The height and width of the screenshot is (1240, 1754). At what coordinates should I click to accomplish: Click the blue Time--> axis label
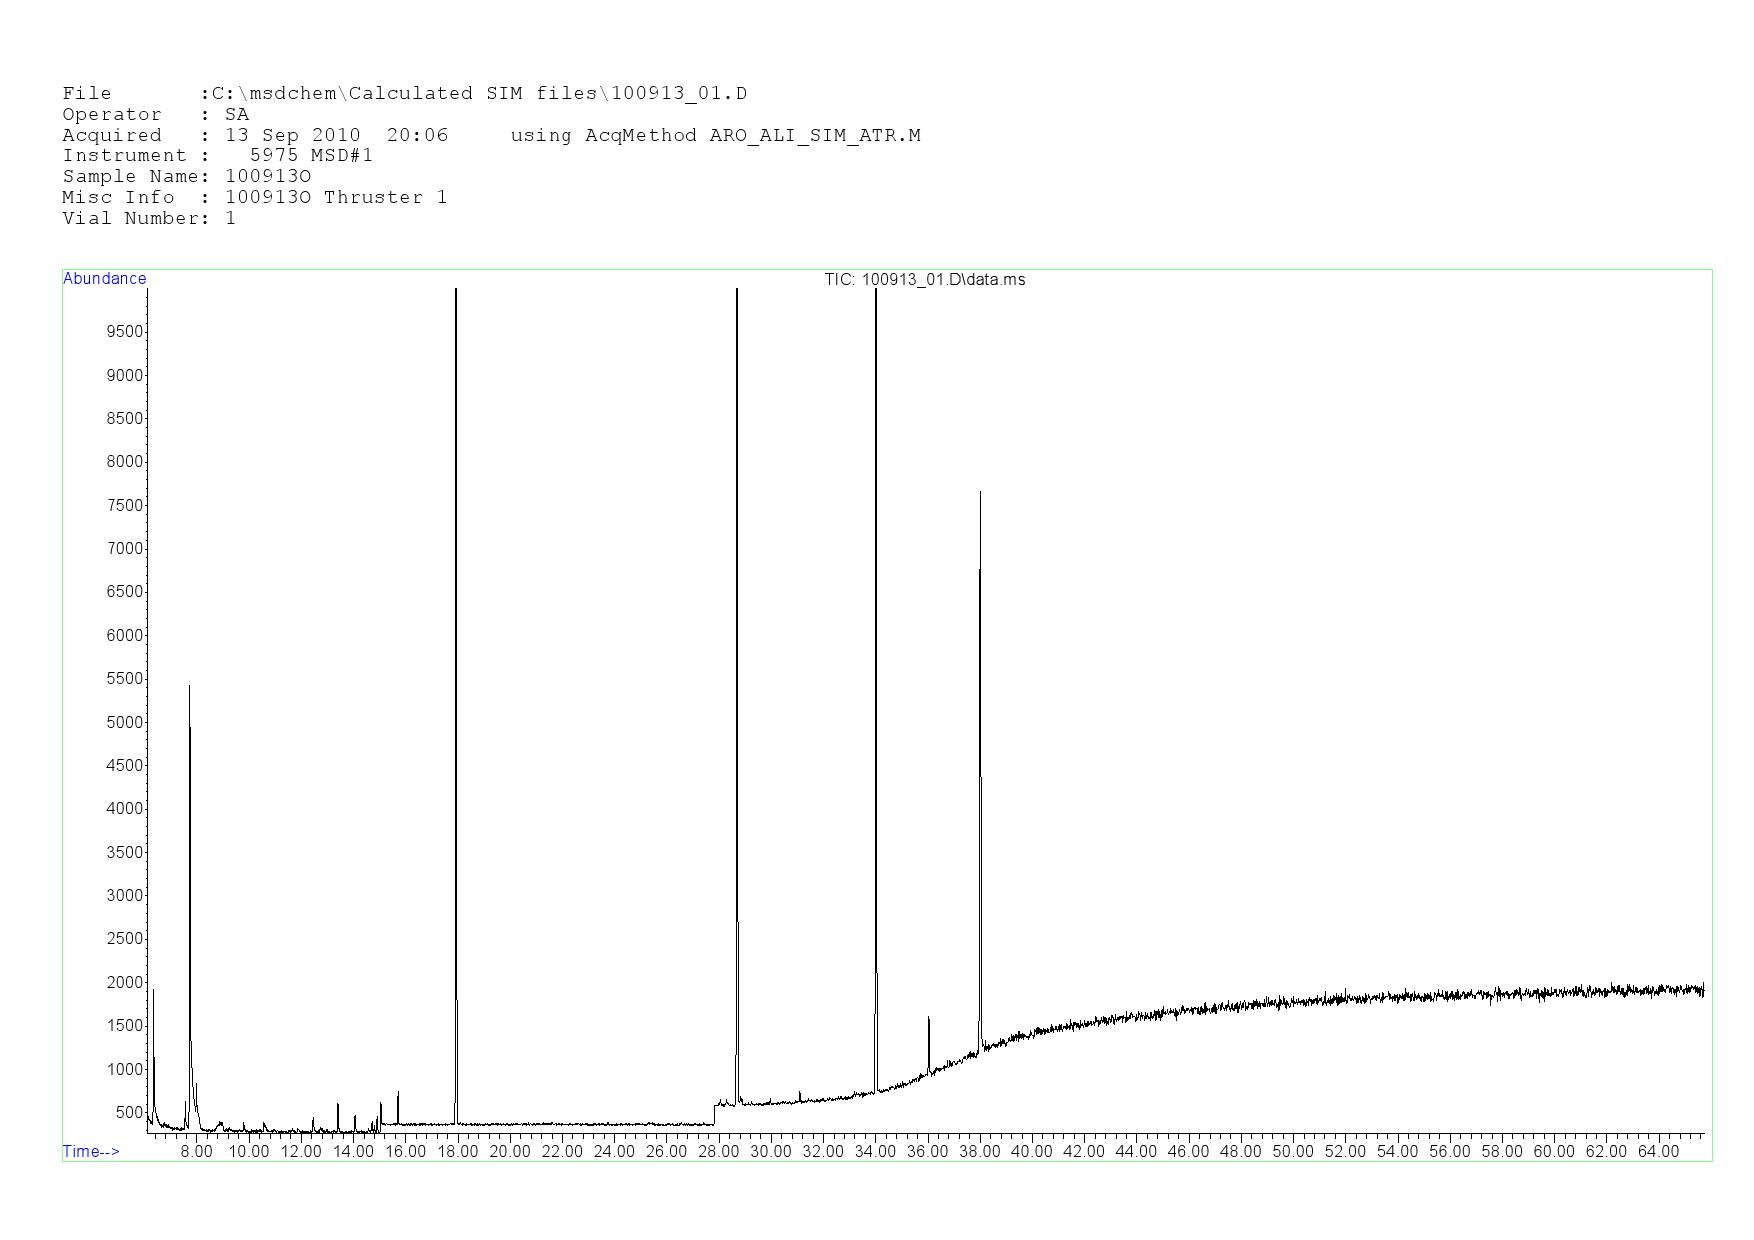[91, 1152]
